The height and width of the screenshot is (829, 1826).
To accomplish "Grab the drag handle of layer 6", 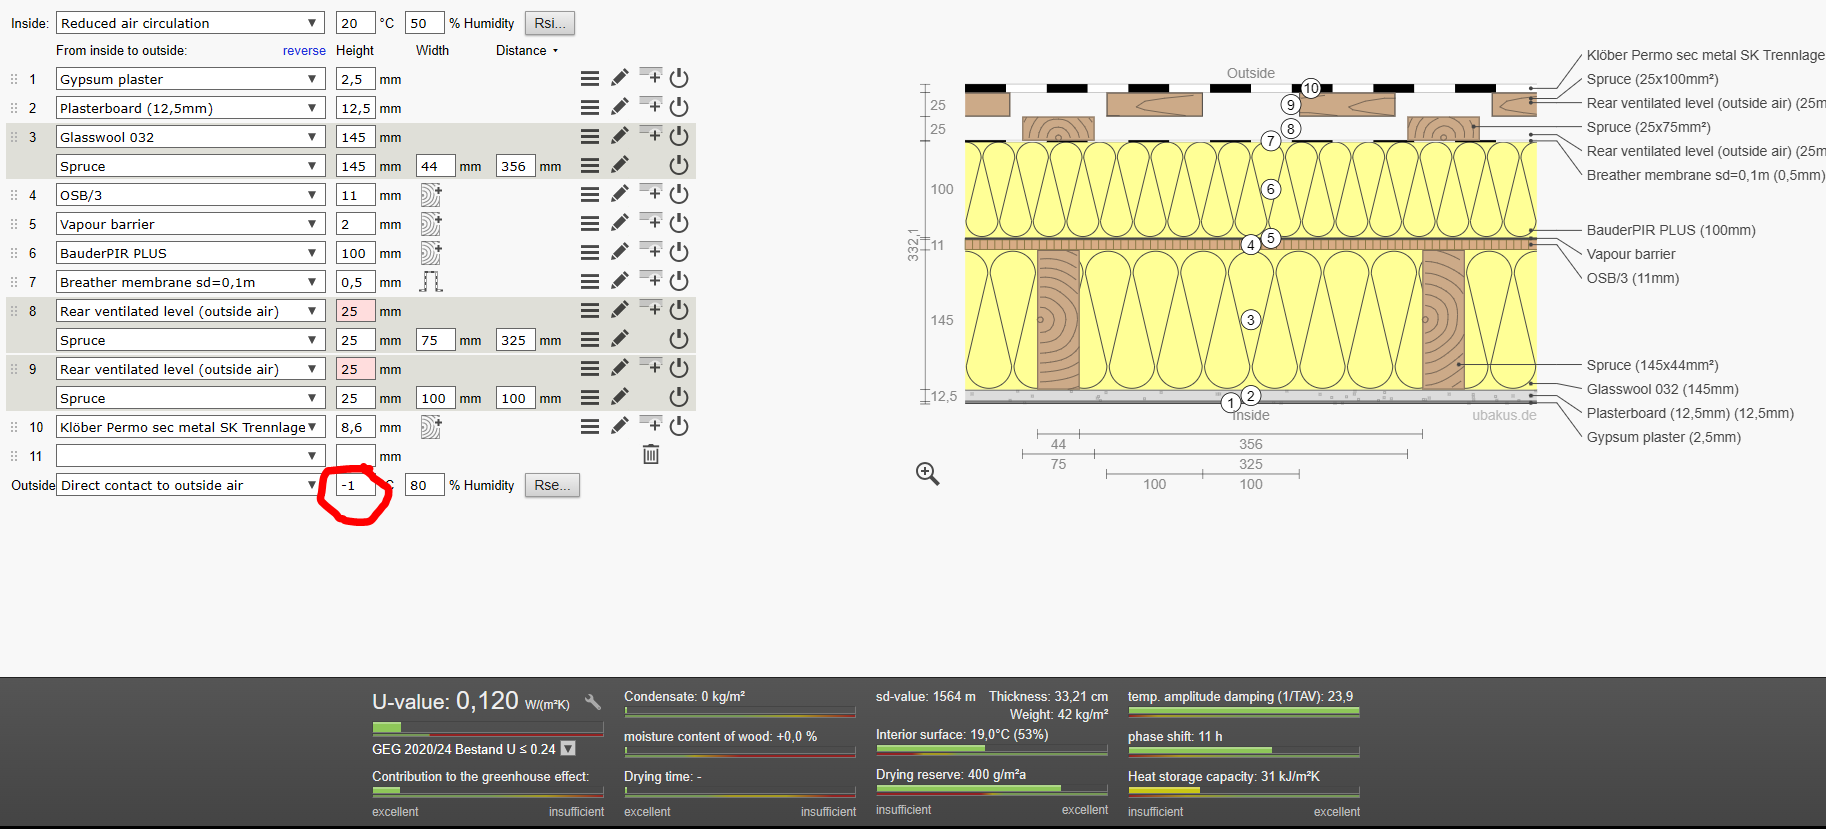I will (14, 253).
